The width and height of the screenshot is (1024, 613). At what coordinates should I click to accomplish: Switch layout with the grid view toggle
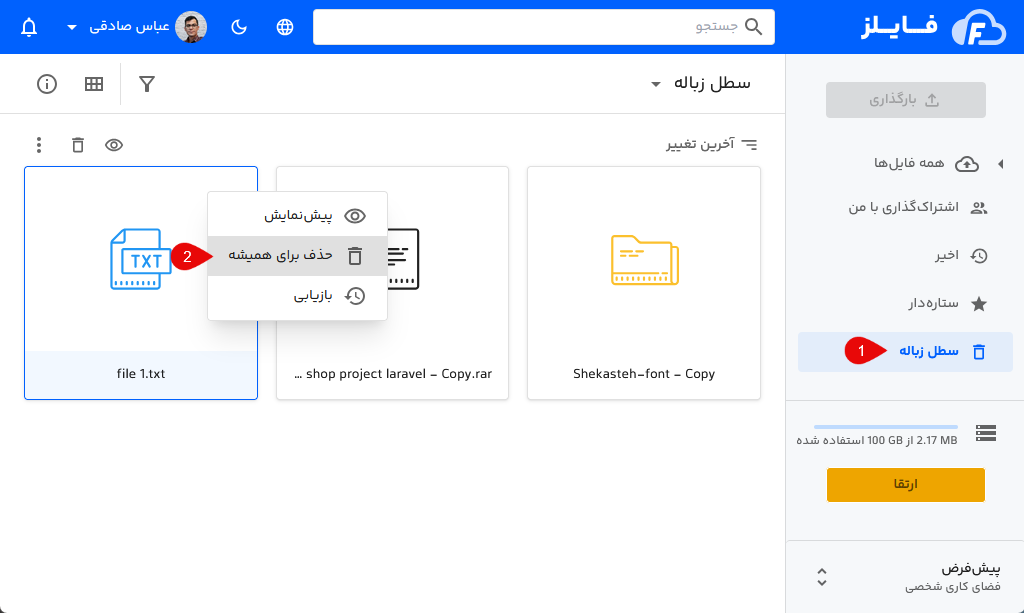93,84
